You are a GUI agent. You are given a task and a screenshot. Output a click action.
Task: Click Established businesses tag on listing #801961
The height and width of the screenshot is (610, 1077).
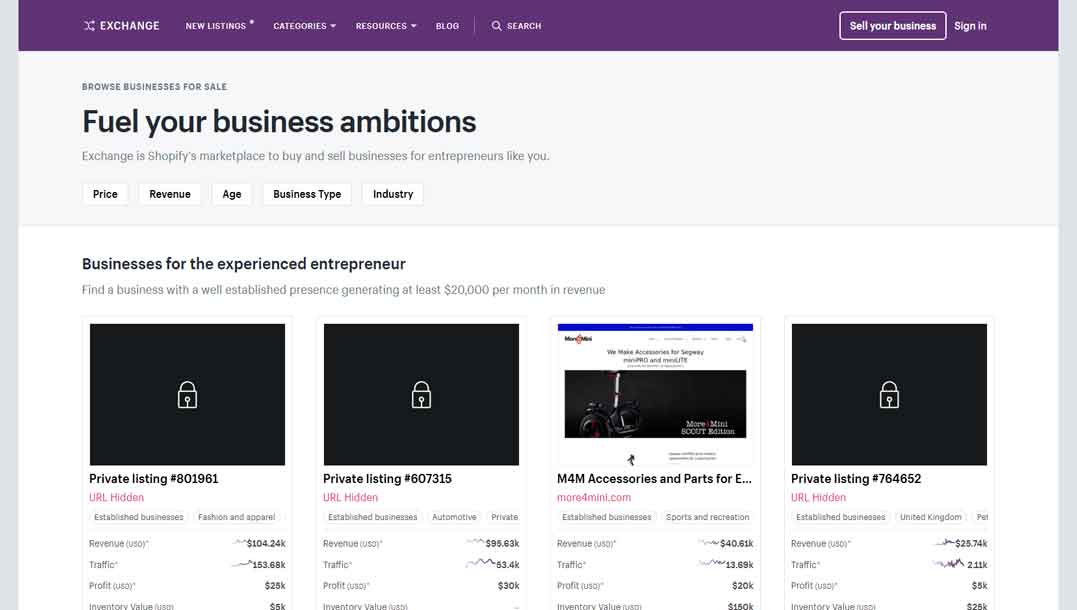coord(139,517)
